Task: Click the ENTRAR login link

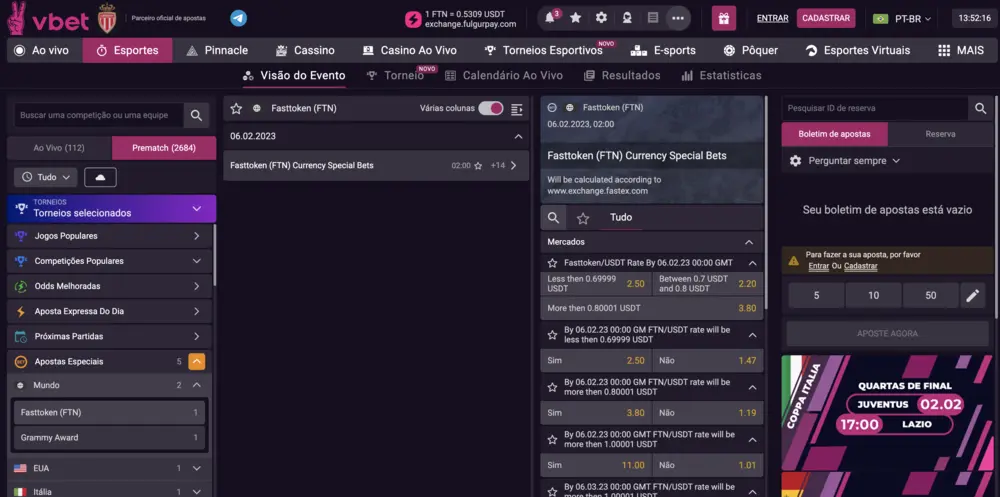Action: 772,19
